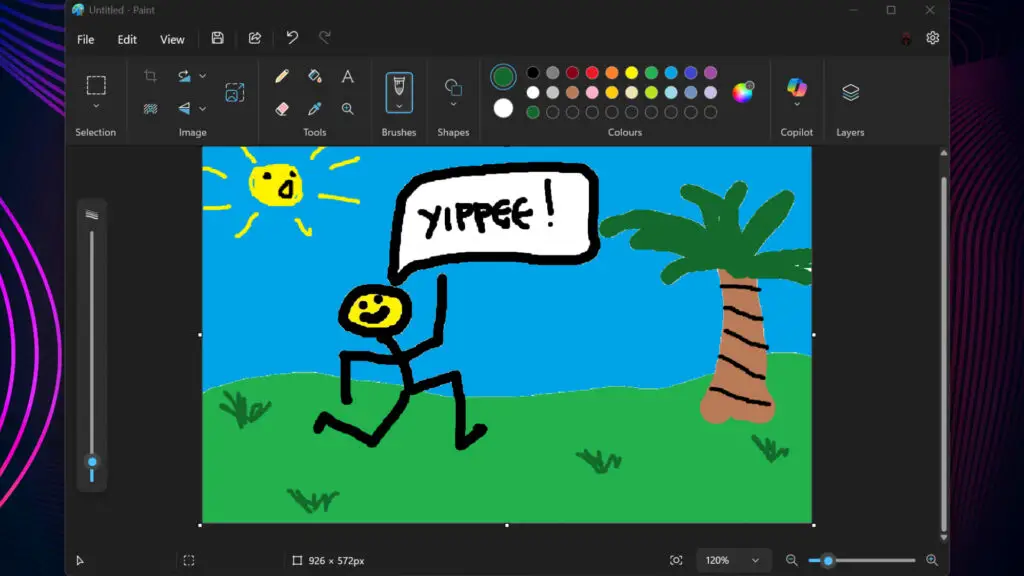Select the Text tool
The height and width of the screenshot is (576, 1024).
347,76
